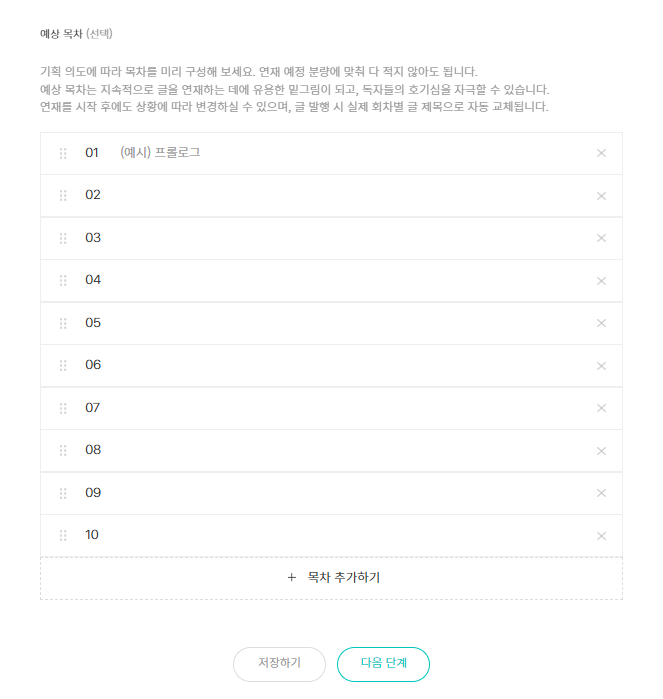Remove chapter entry 08
This screenshot has width=663, height=699.
coord(601,451)
